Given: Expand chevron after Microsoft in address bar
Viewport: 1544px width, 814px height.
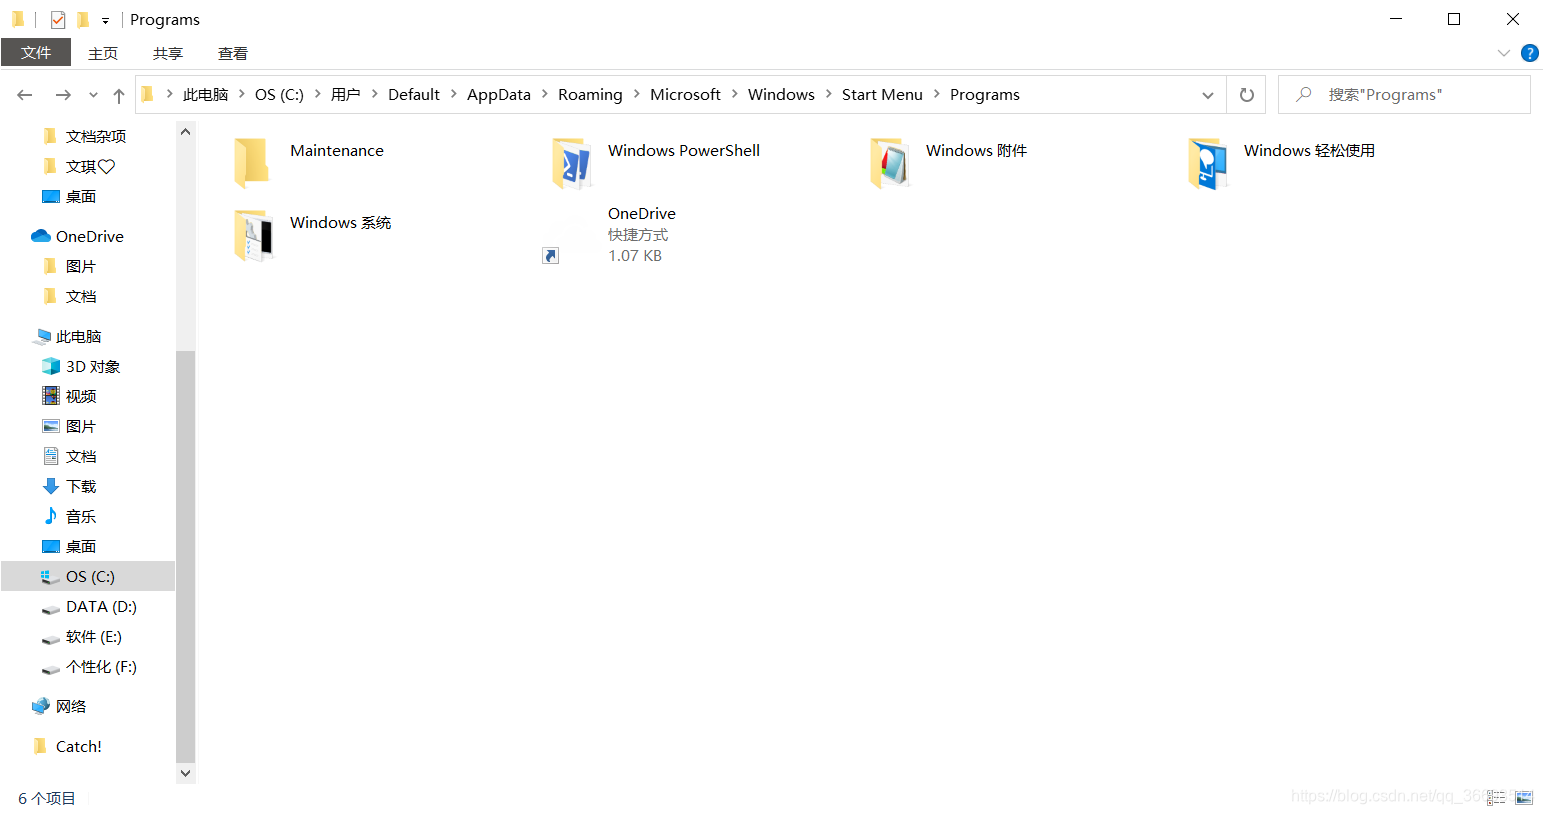Looking at the screenshot, I should pos(735,94).
